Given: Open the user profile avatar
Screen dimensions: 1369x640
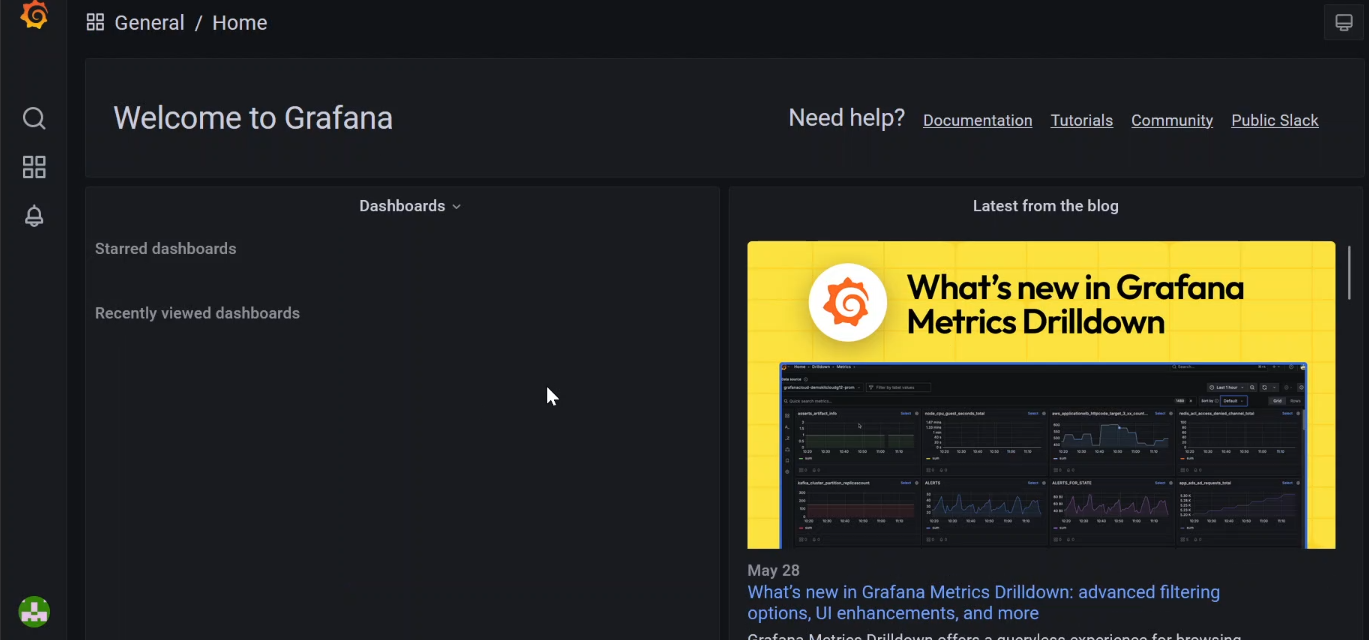Looking at the screenshot, I should (34, 611).
